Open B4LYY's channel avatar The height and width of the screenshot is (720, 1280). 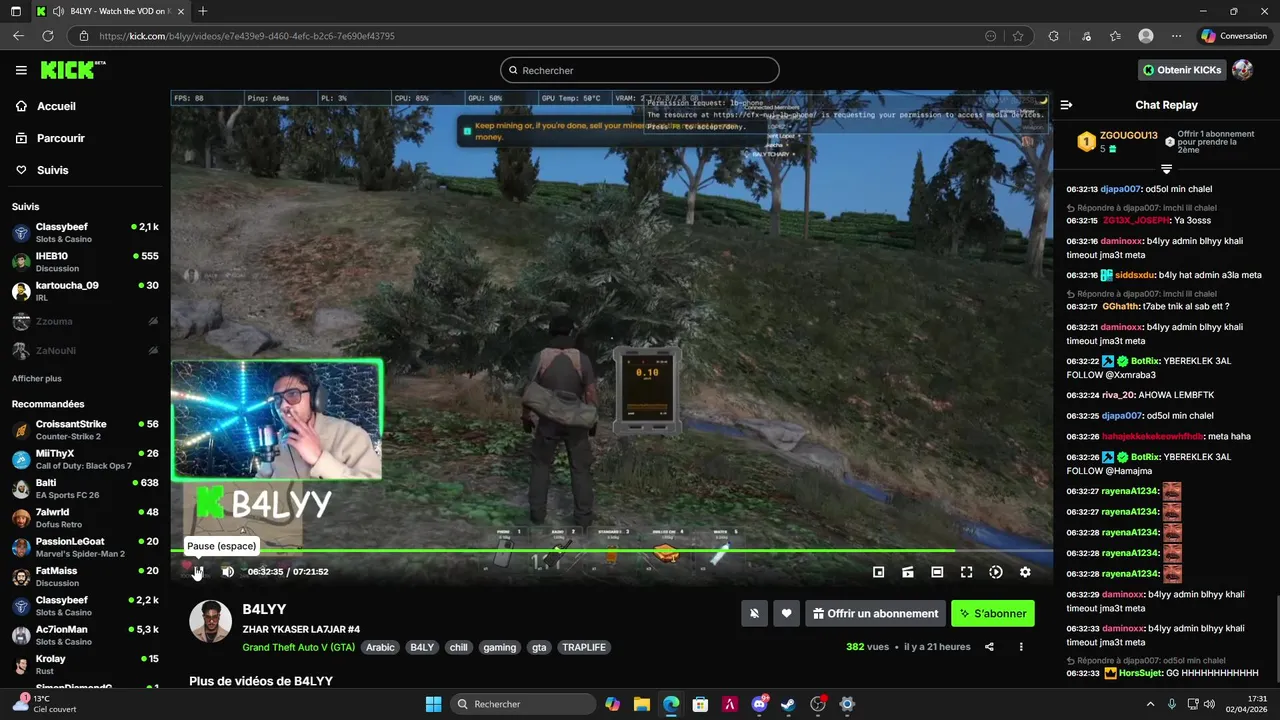coord(211,621)
